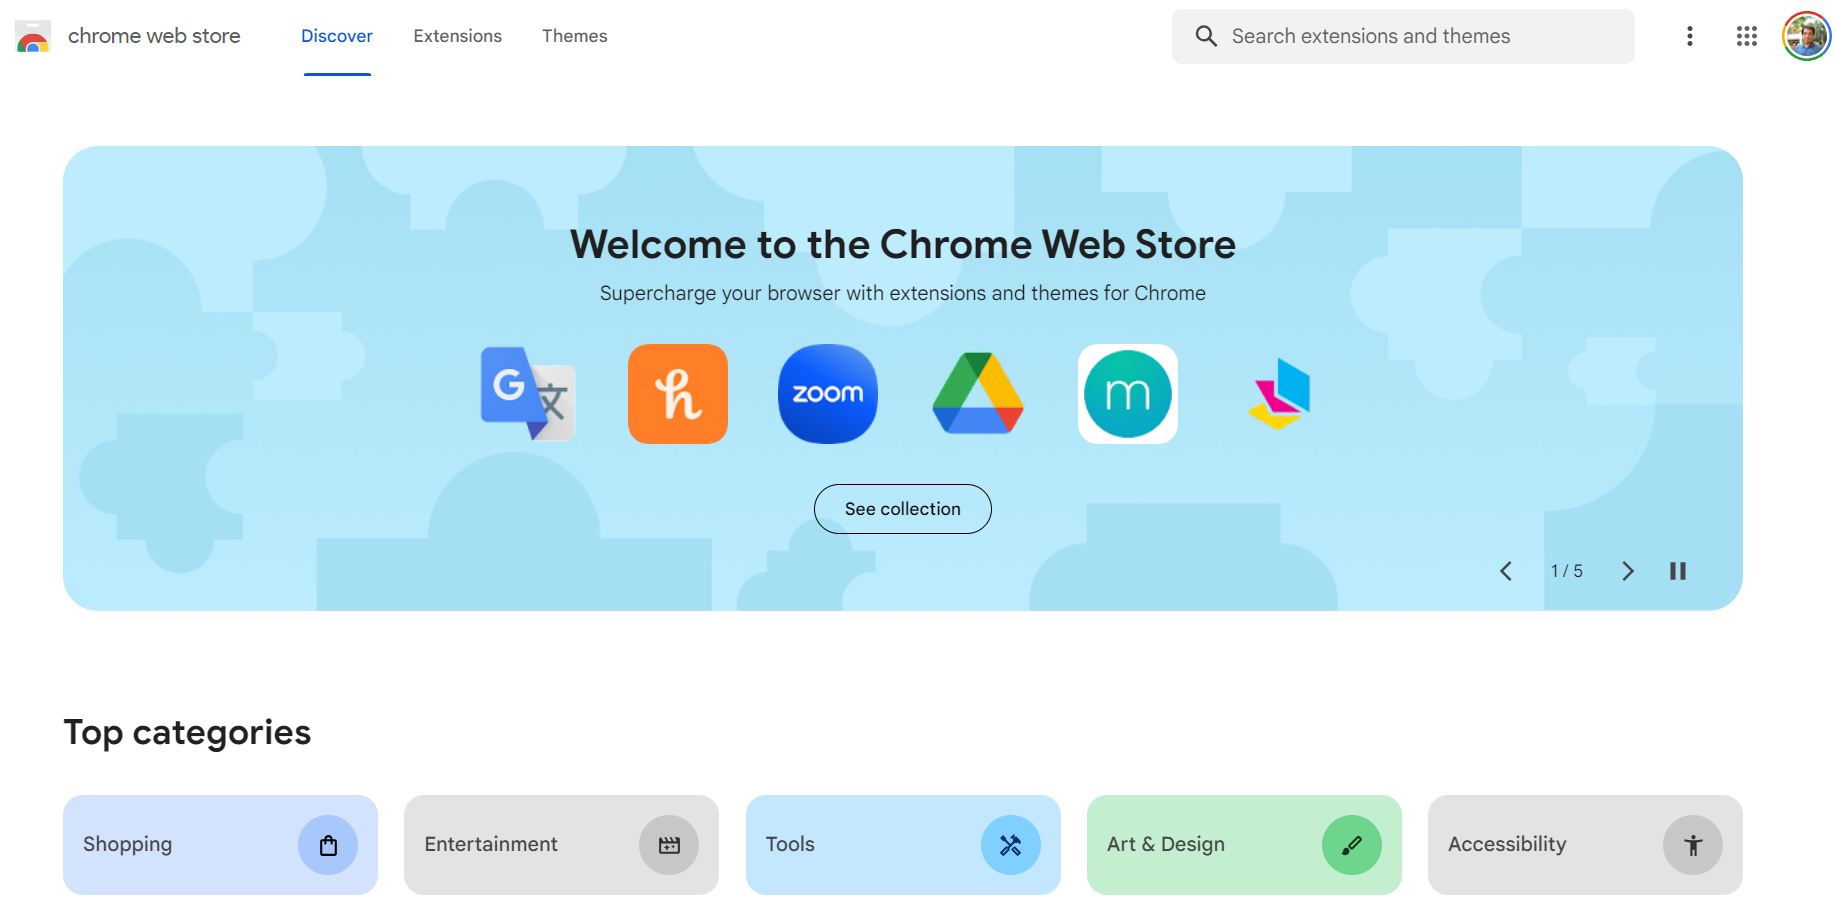
Task: Open the Art & Design category
Action: [x=1244, y=845]
